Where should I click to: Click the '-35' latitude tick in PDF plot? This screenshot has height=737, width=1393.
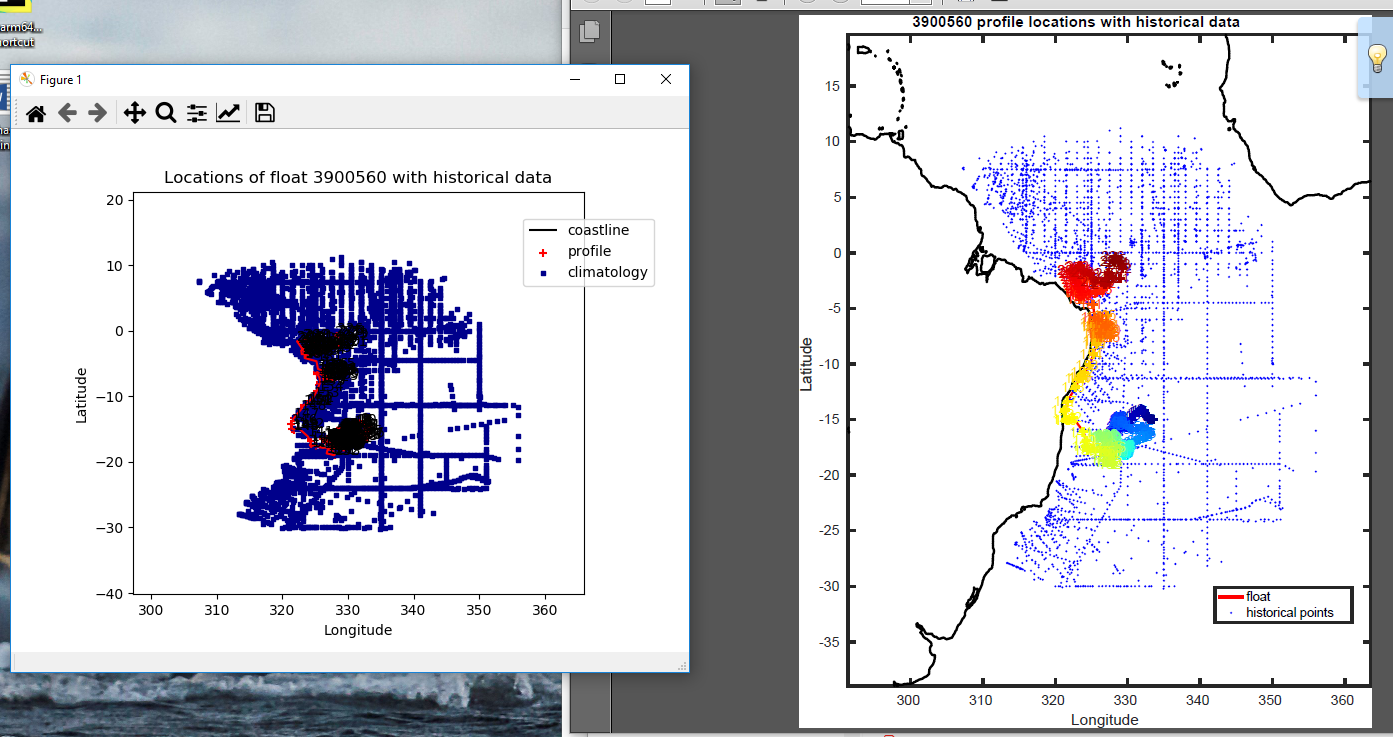pos(828,642)
